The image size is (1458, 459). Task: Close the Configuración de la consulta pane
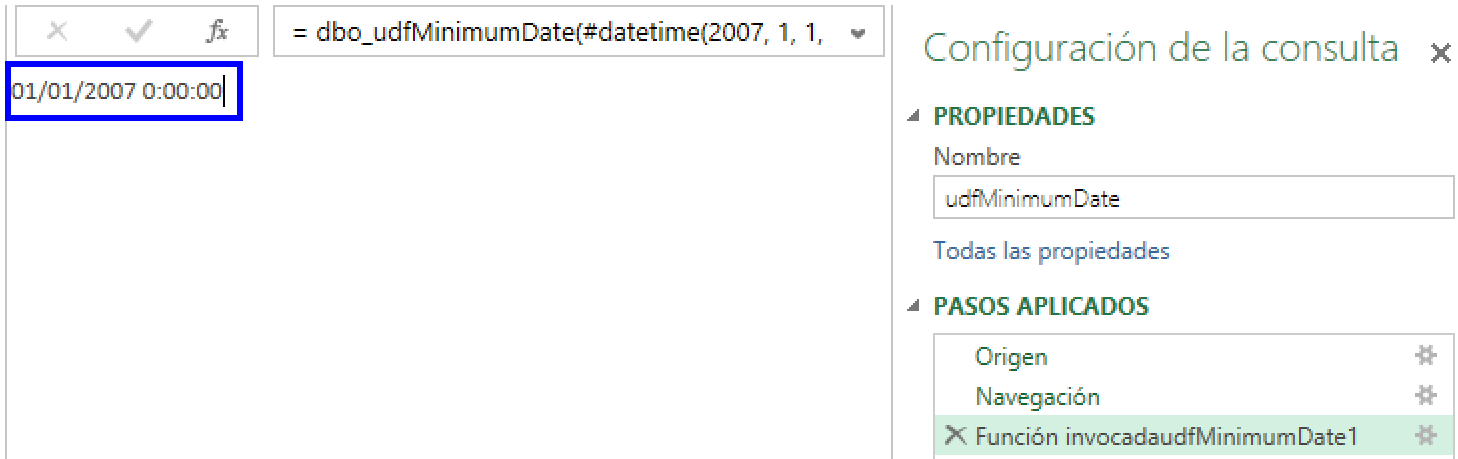[x=1440, y=54]
